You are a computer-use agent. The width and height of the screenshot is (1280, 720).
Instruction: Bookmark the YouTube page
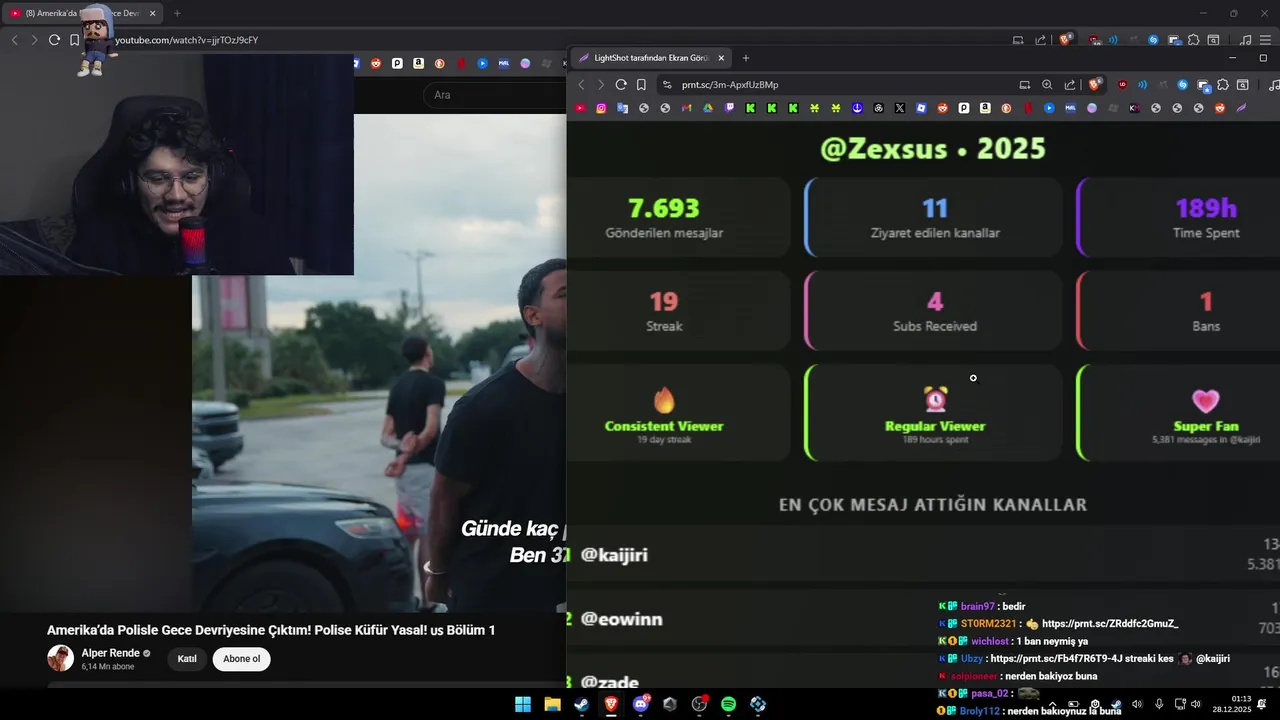click(x=74, y=40)
